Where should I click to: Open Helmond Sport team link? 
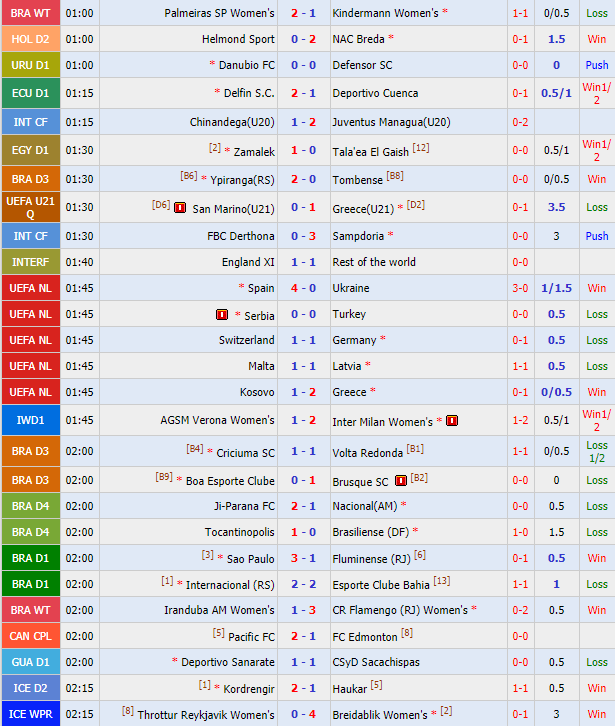tap(238, 39)
